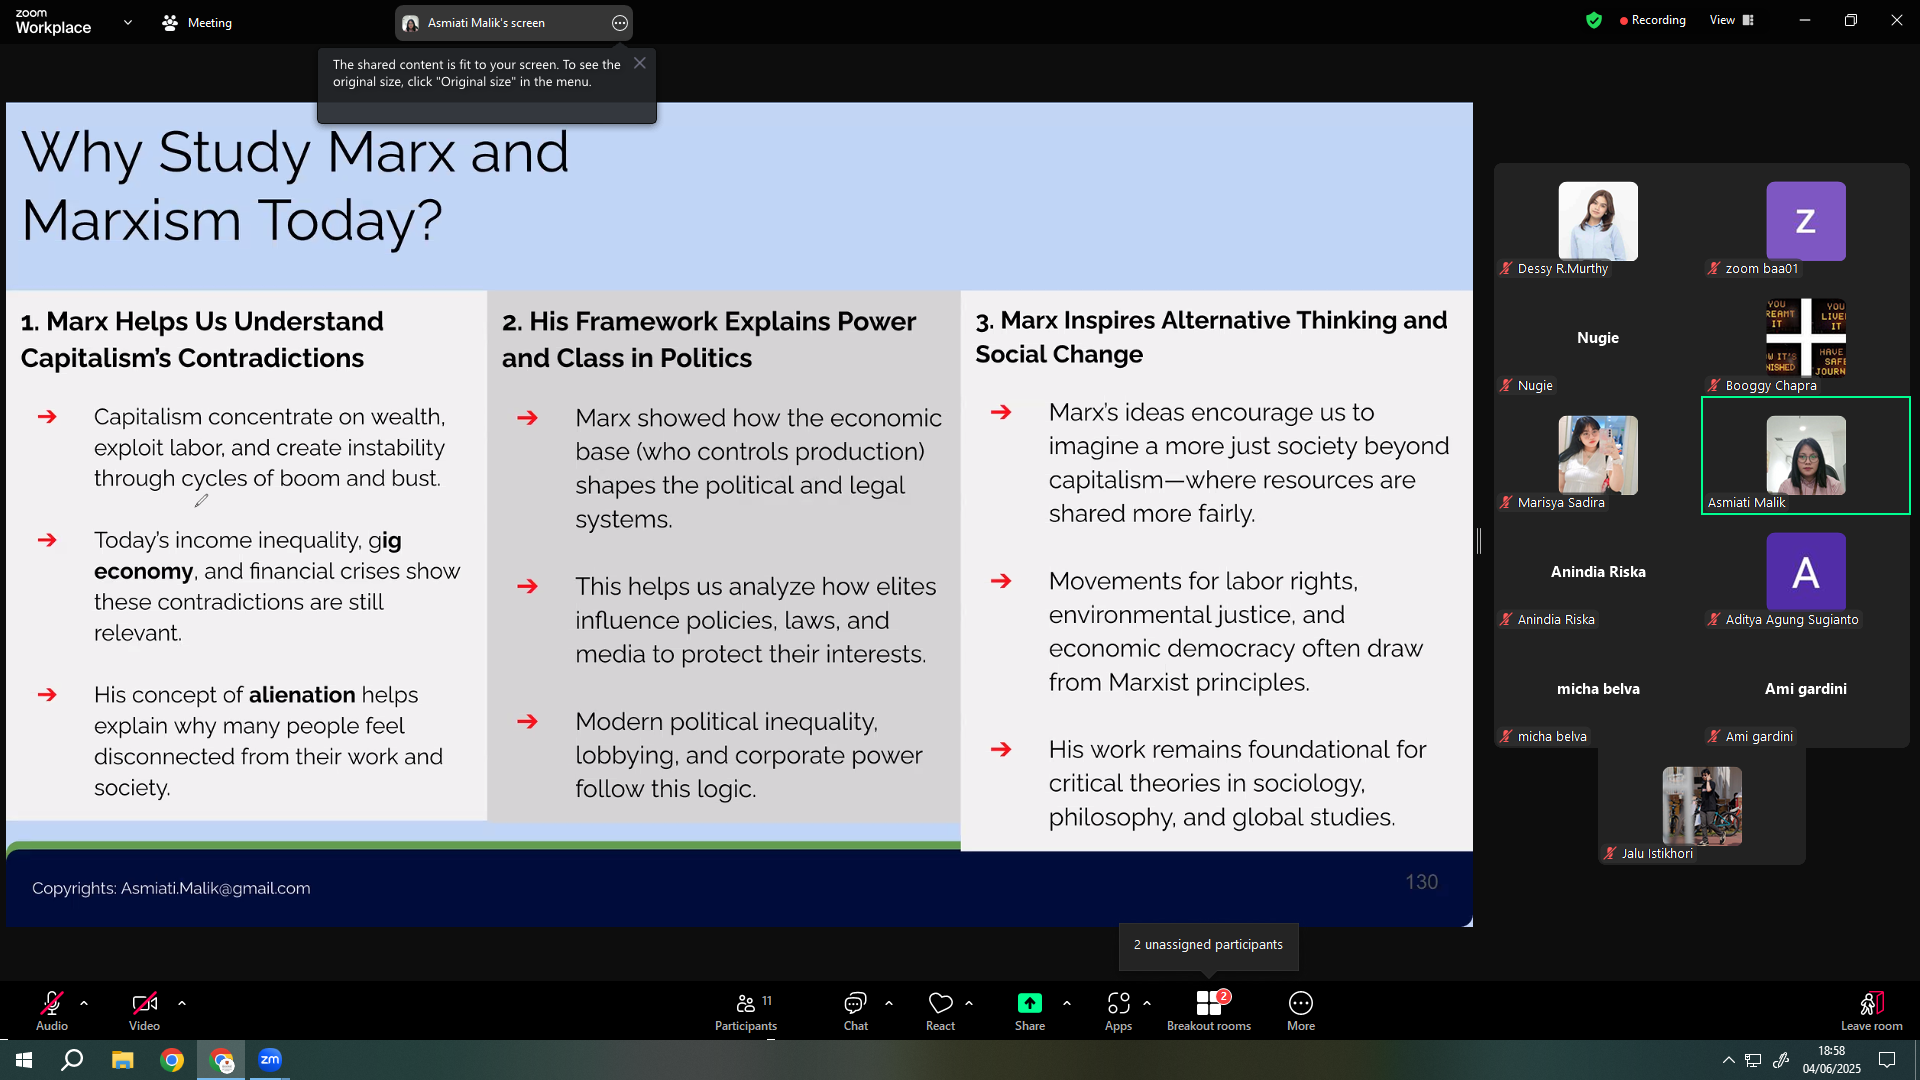Dismiss the fit-to-screen notification

(640, 63)
